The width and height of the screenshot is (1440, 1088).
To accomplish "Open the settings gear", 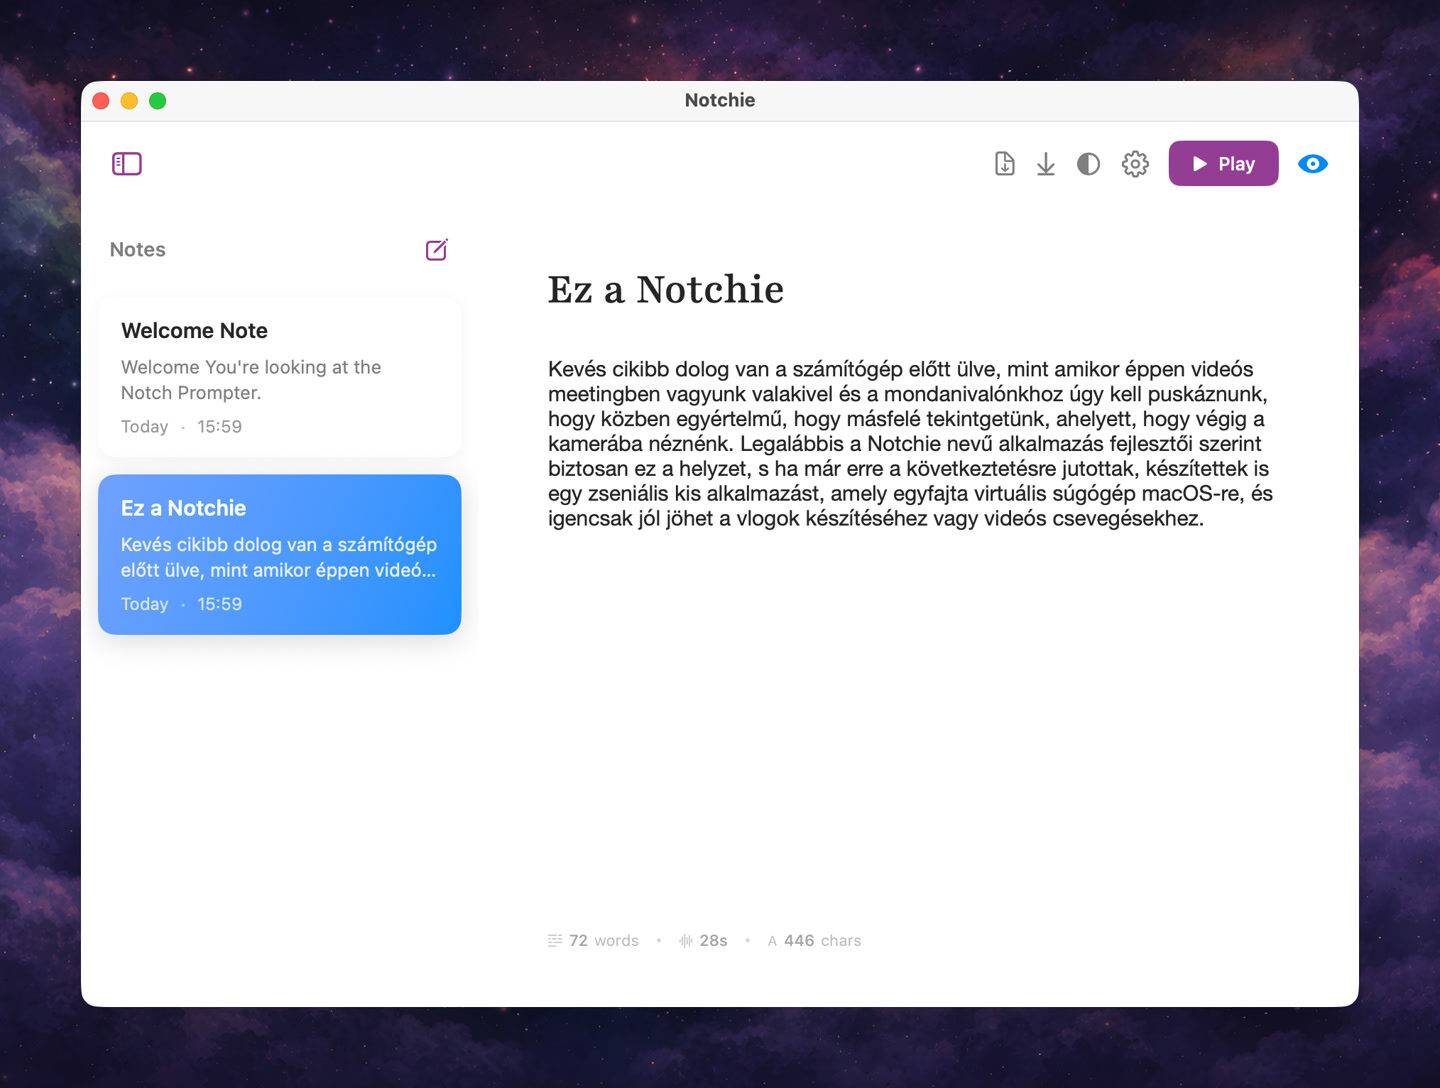I will pyautogui.click(x=1135, y=164).
